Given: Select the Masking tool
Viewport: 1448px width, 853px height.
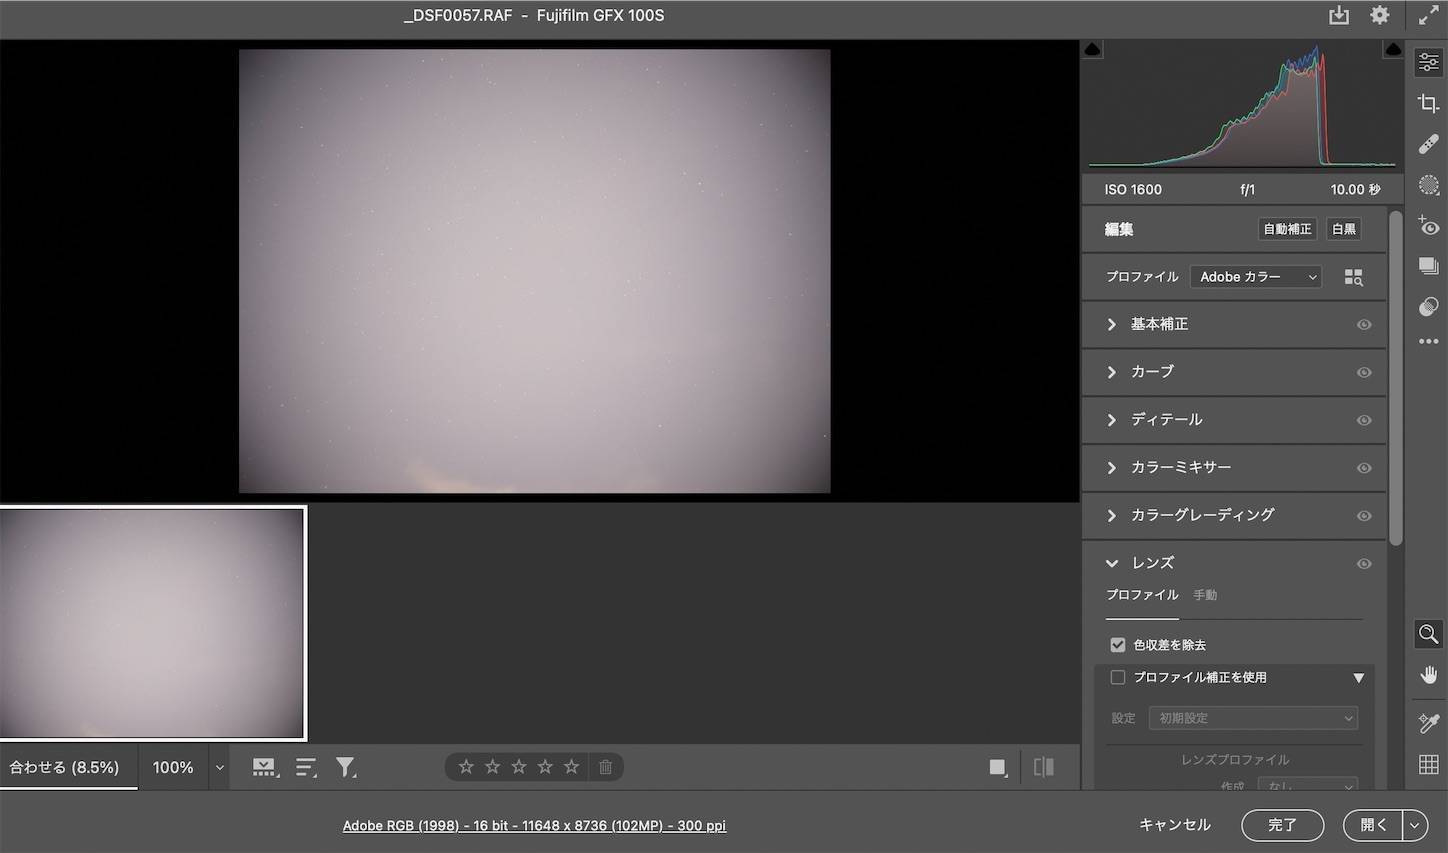Looking at the screenshot, I should tap(1428, 186).
